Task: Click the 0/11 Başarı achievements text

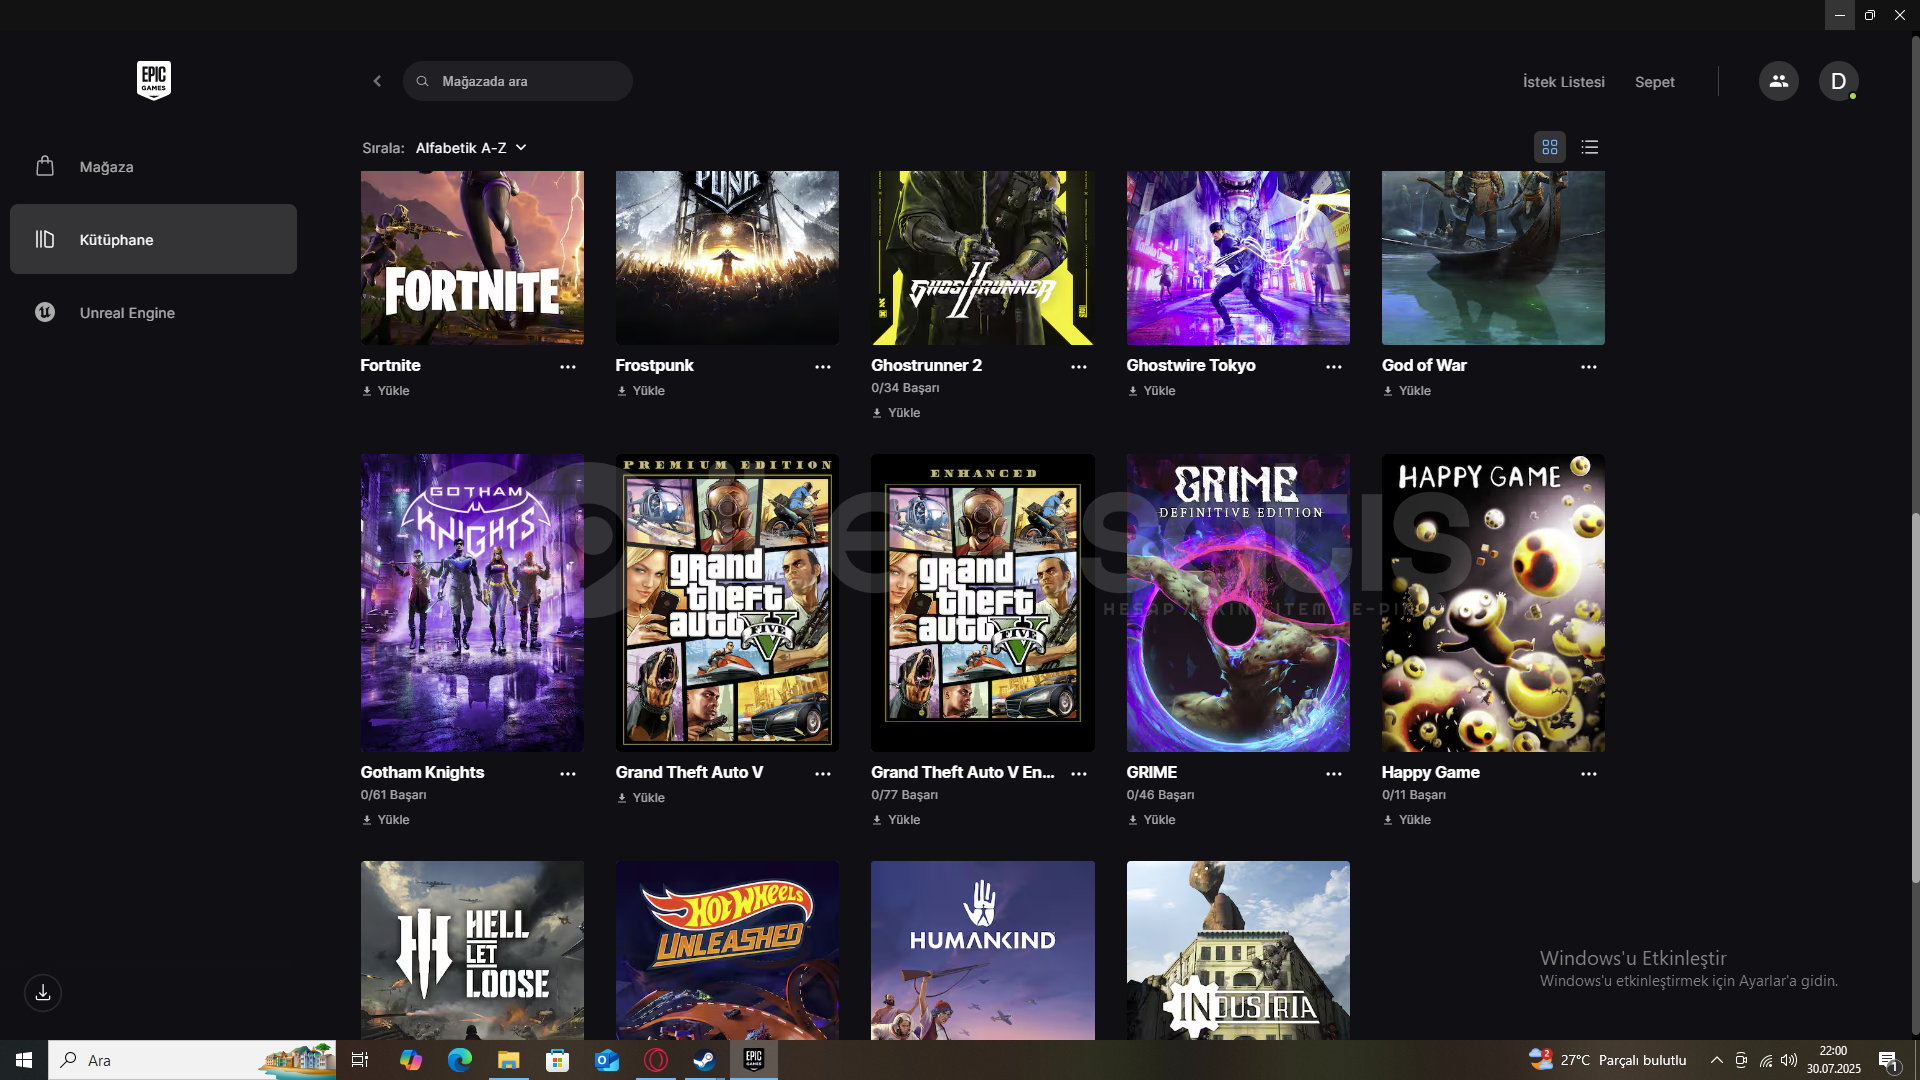Action: coord(1413,795)
